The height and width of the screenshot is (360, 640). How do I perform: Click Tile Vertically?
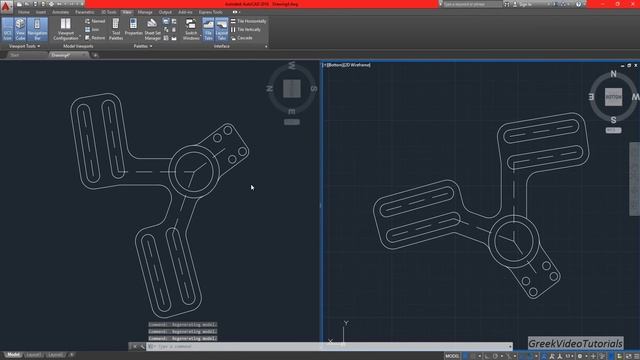click(x=246, y=29)
